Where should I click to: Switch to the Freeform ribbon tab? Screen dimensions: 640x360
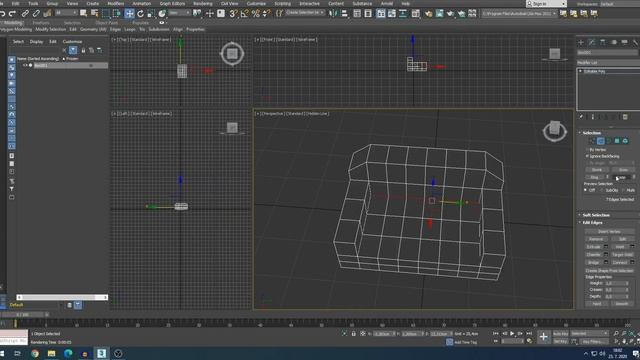(41, 23)
